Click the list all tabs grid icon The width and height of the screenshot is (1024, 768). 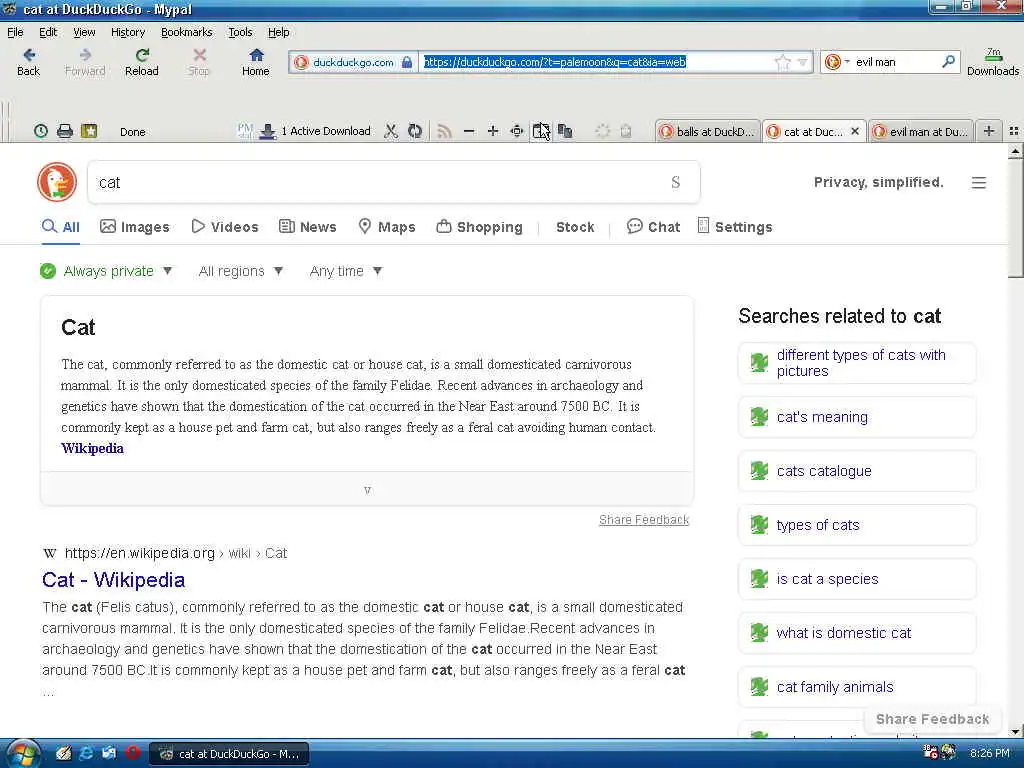(x=1014, y=131)
